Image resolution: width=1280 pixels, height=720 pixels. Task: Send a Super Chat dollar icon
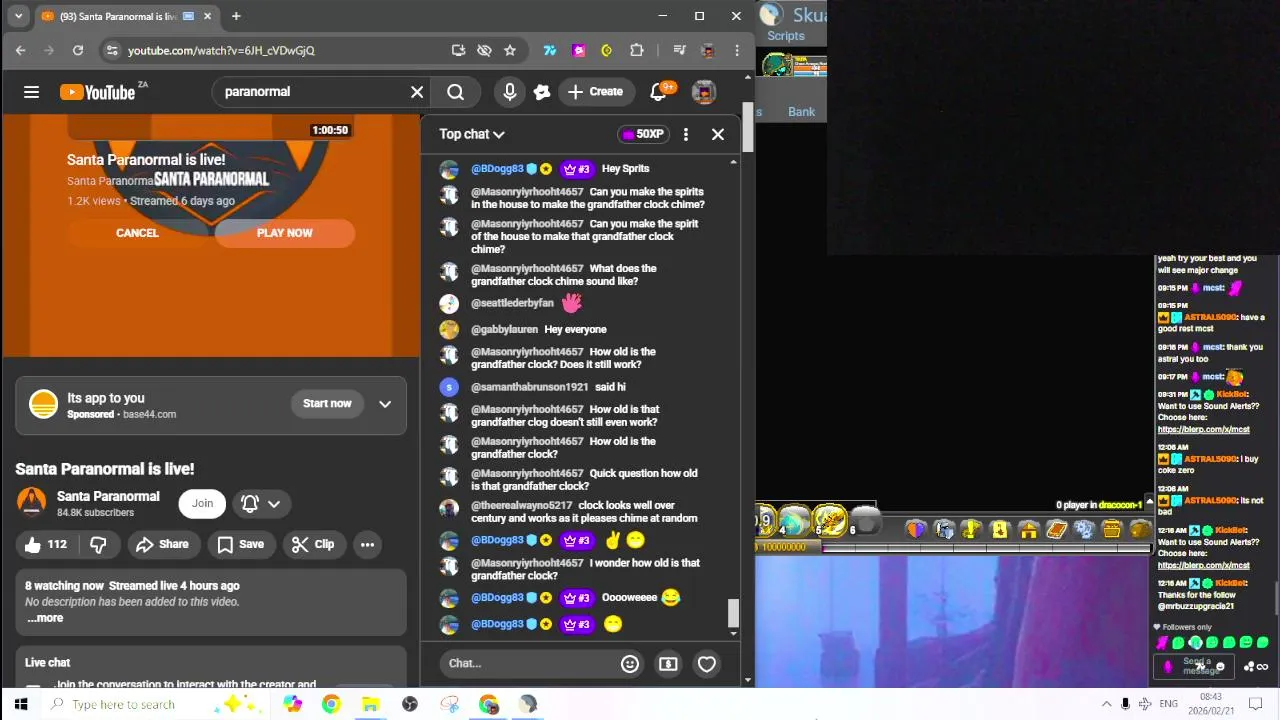668,663
